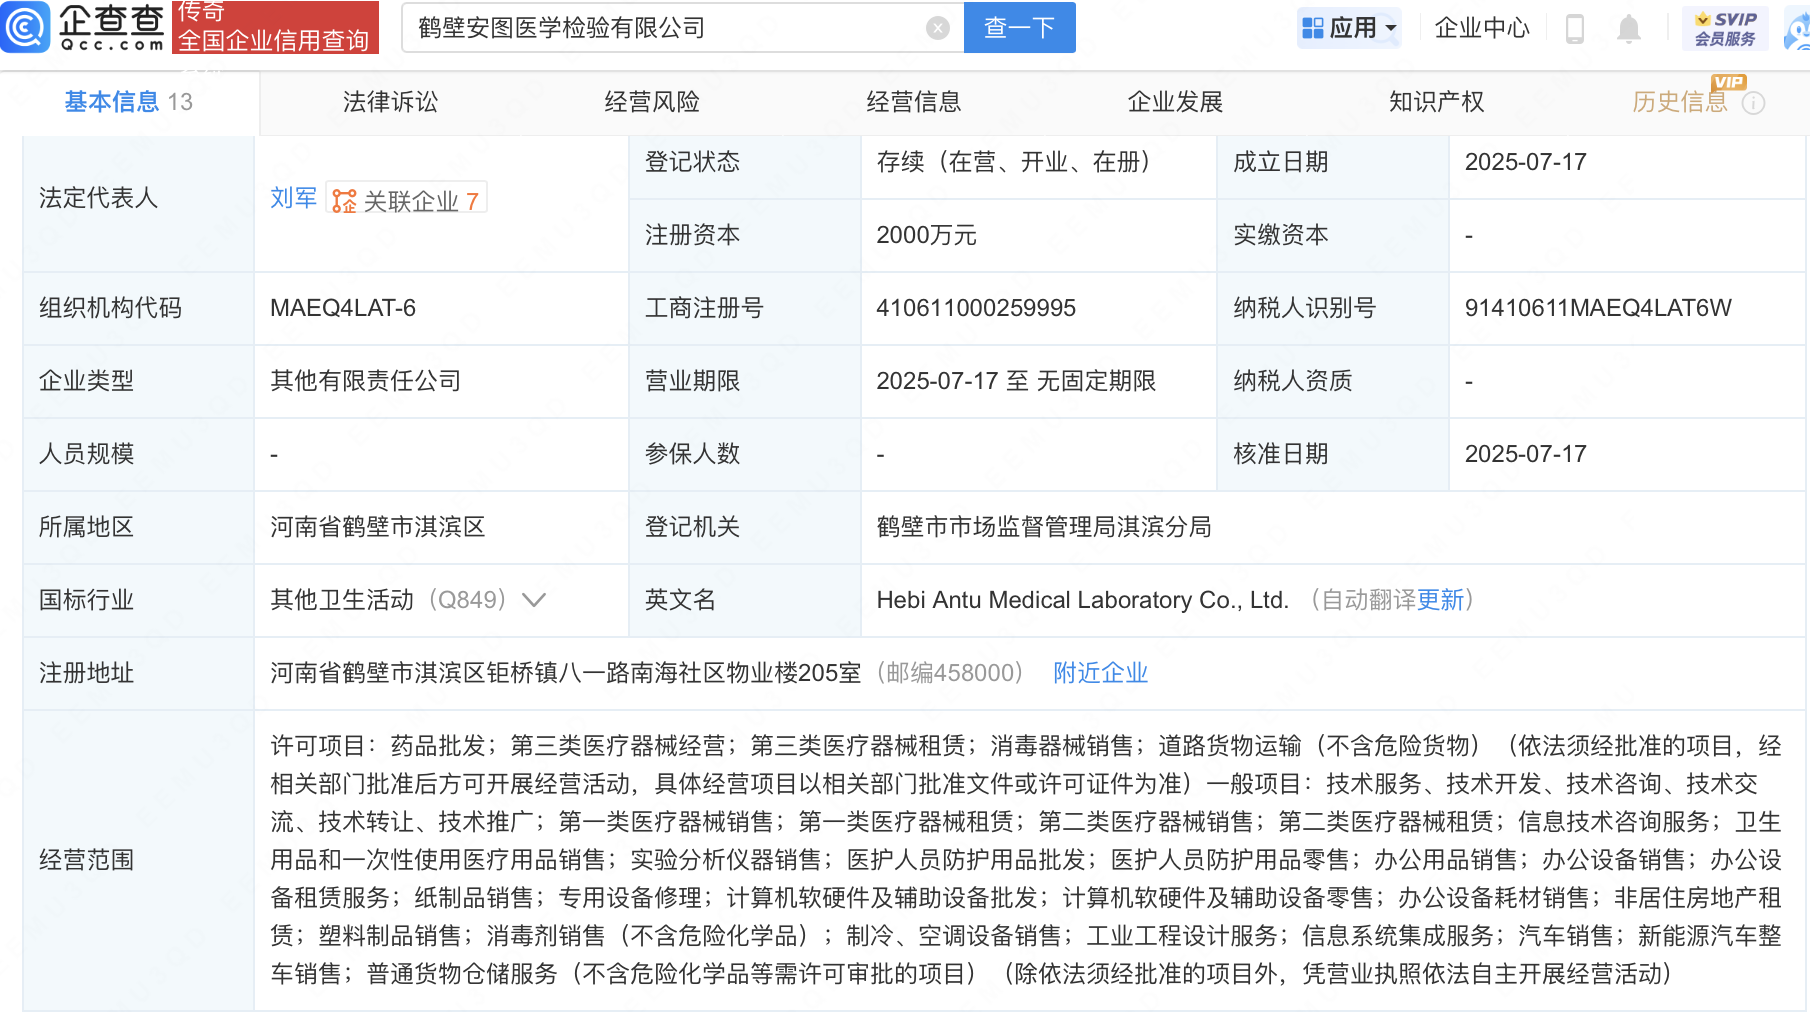This screenshot has width=1810, height=1012.
Task: Click the 经营范围 row label
Action: 86,860
